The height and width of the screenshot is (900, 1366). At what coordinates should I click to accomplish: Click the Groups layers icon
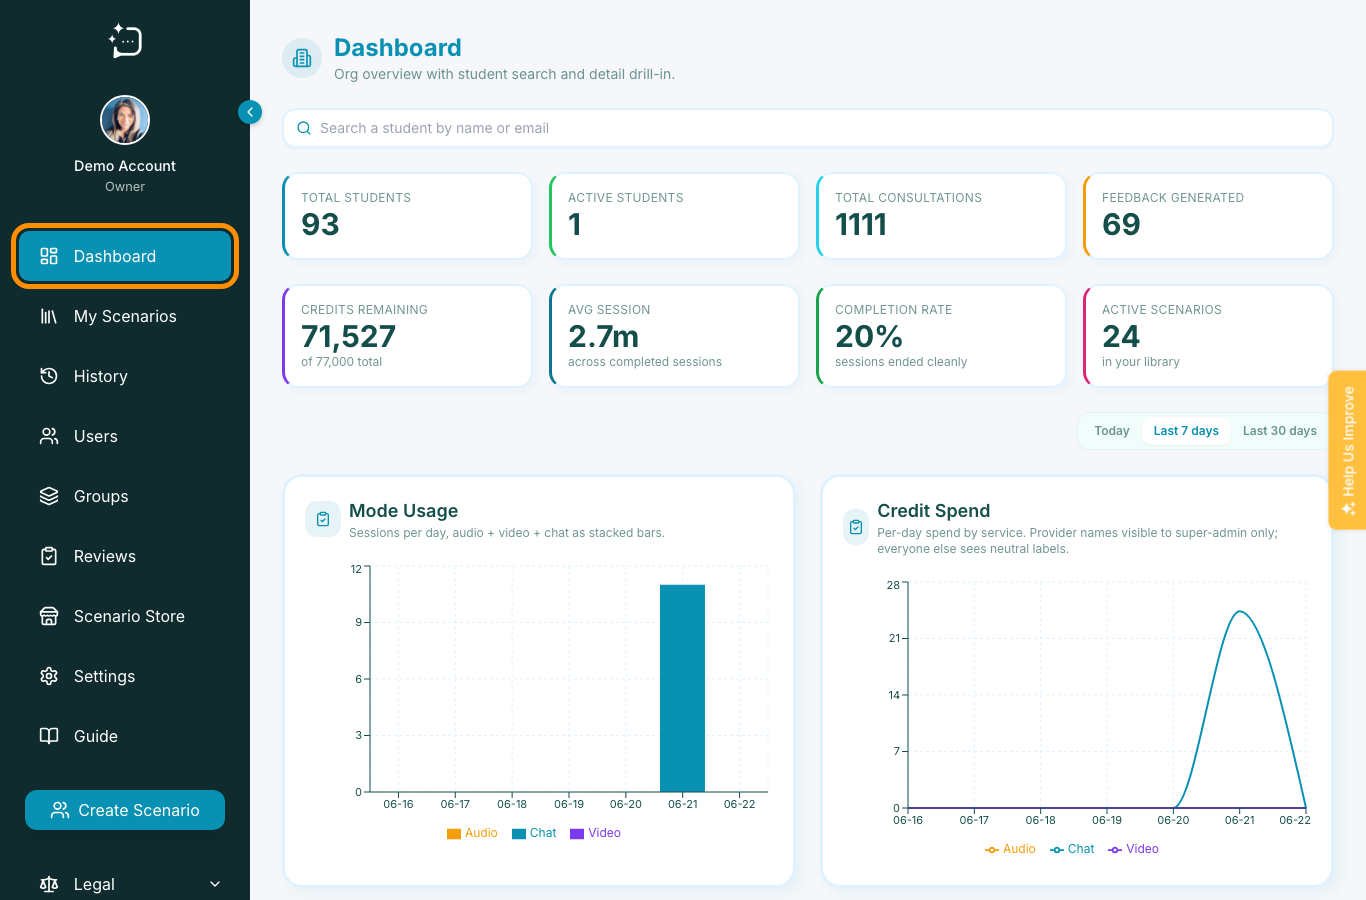[x=49, y=496]
